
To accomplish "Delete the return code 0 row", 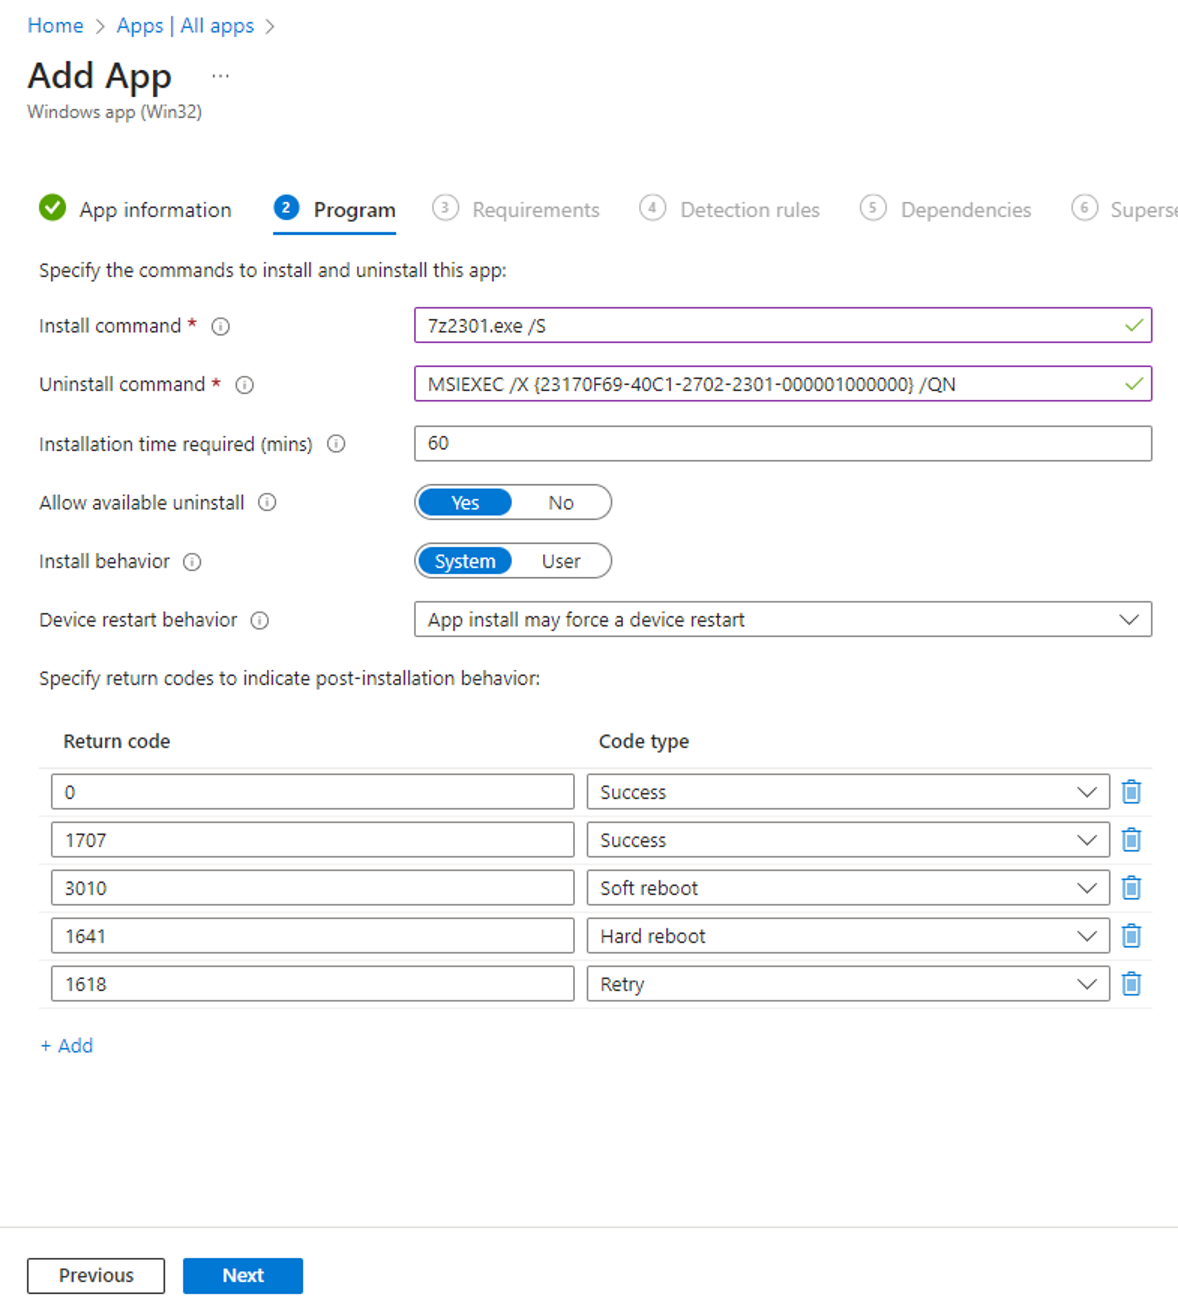I will (x=1131, y=791).
